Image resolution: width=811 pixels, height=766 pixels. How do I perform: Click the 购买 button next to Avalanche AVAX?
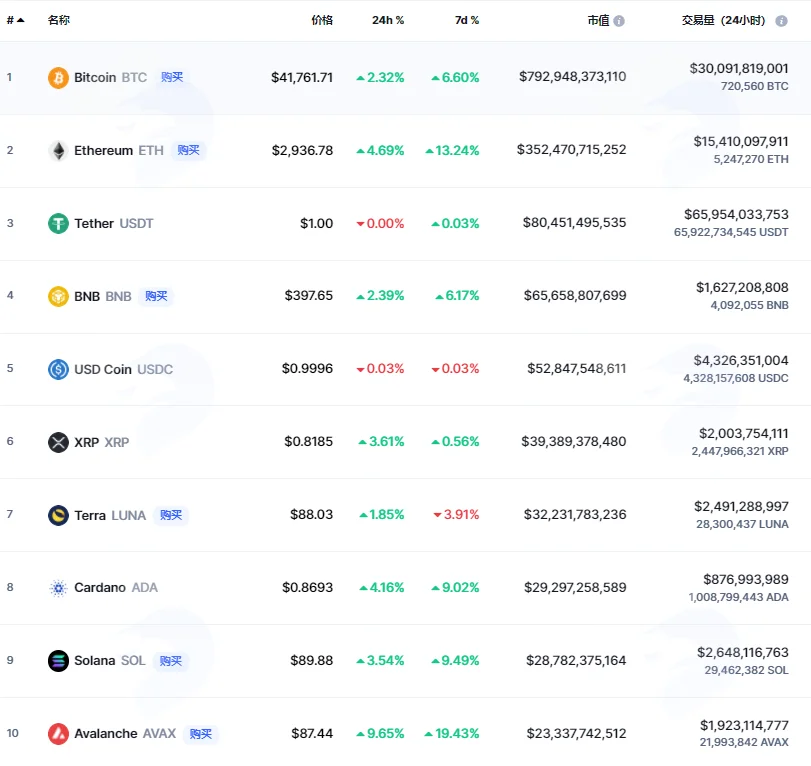click(x=201, y=733)
